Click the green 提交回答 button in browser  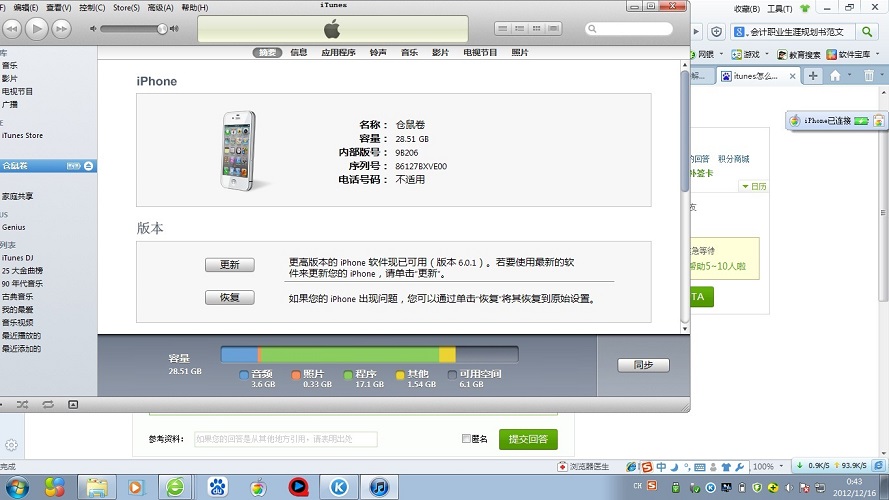click(x=528, y=439)
